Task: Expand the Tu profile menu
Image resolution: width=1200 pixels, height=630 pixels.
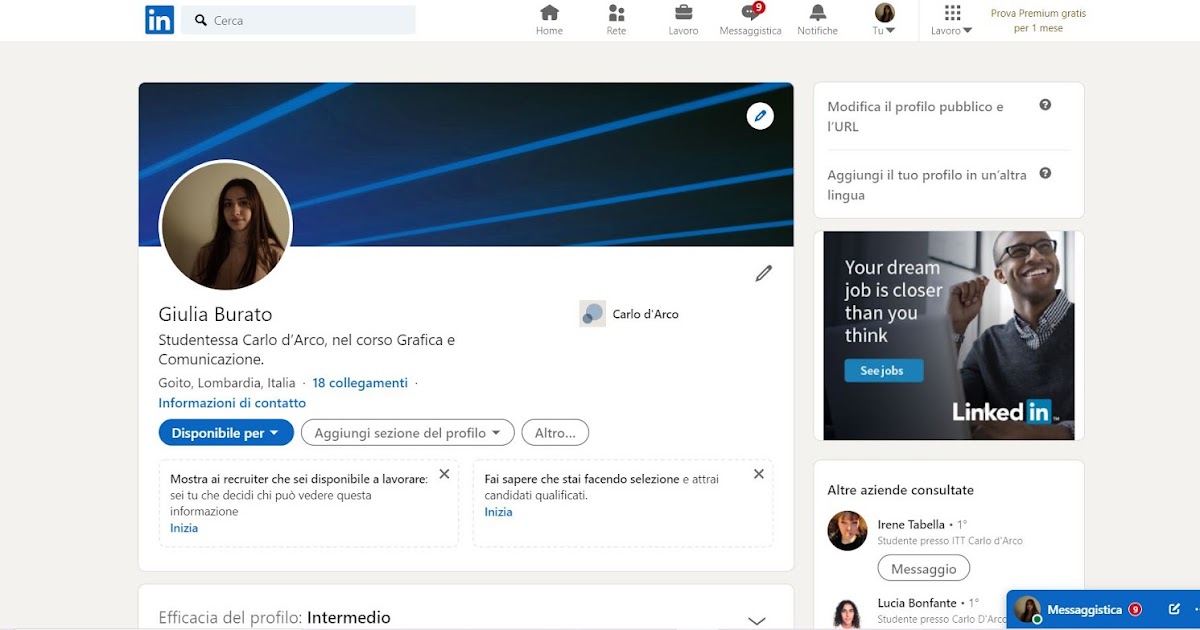Action: (885, 20)
